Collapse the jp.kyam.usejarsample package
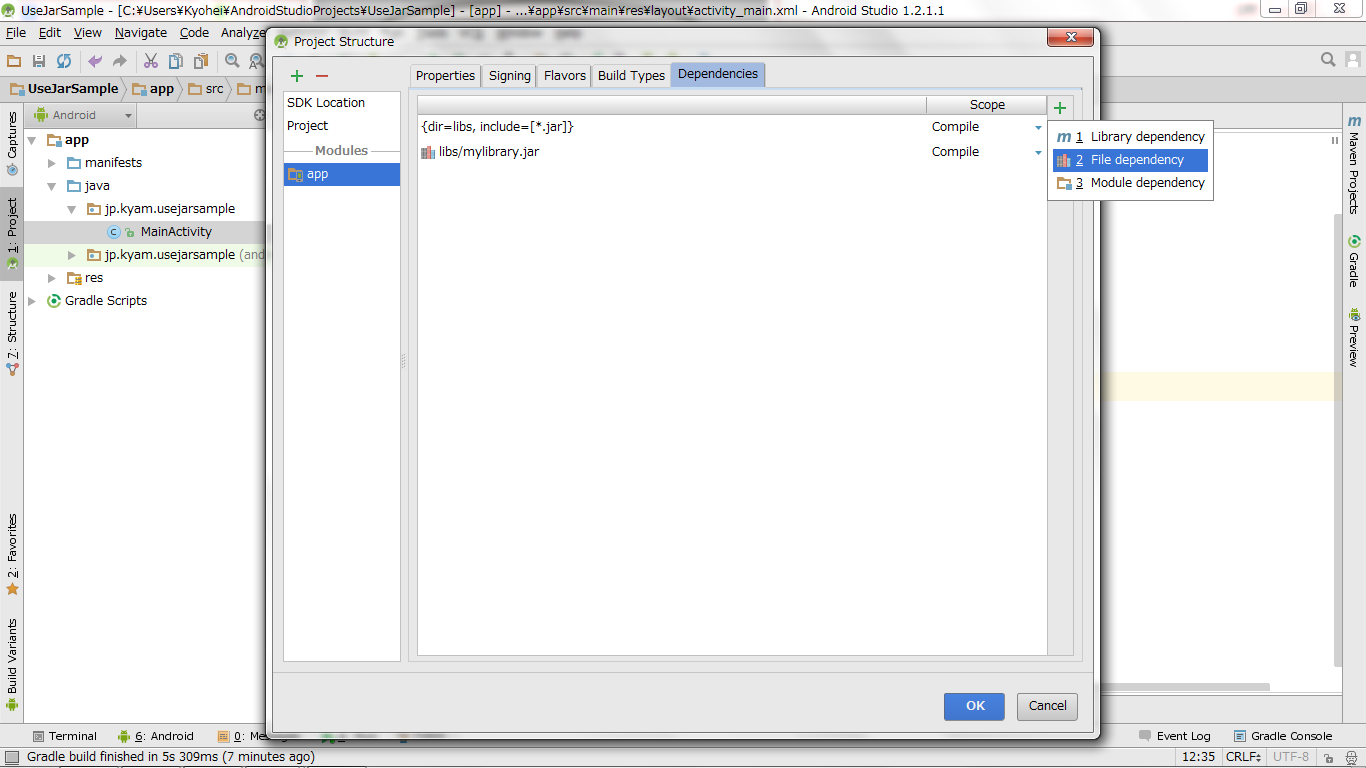The height and width of the screenshot is (768, 1366). coord(72,209)
